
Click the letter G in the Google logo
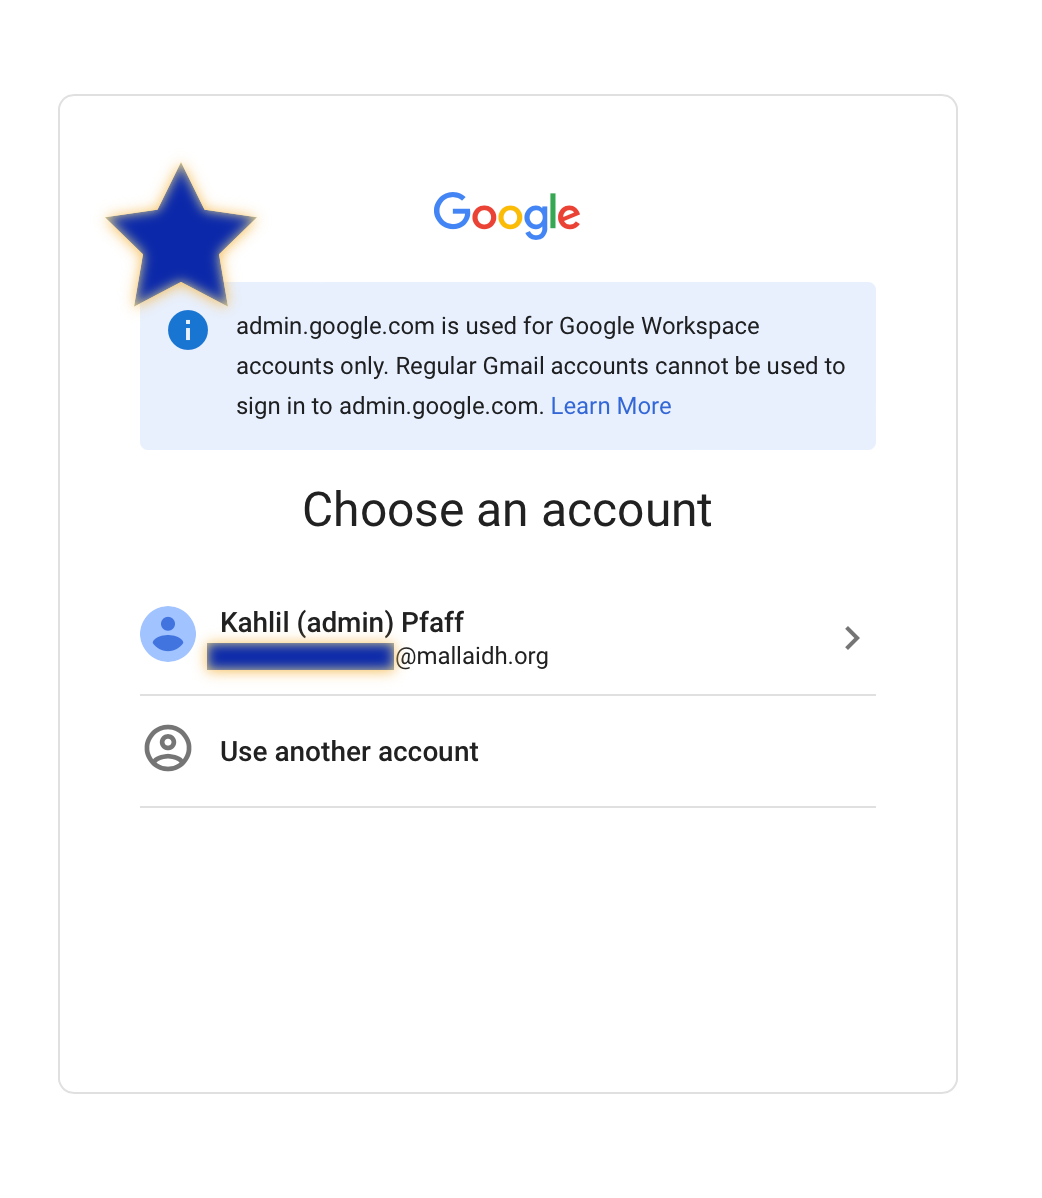[452, 211]
